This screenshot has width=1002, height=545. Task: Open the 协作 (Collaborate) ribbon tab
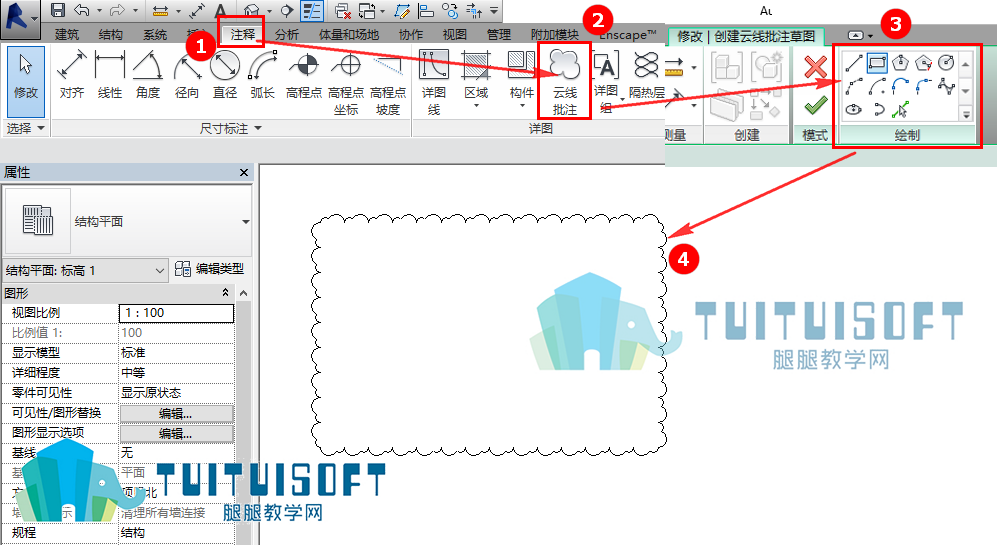coord(410,35)
